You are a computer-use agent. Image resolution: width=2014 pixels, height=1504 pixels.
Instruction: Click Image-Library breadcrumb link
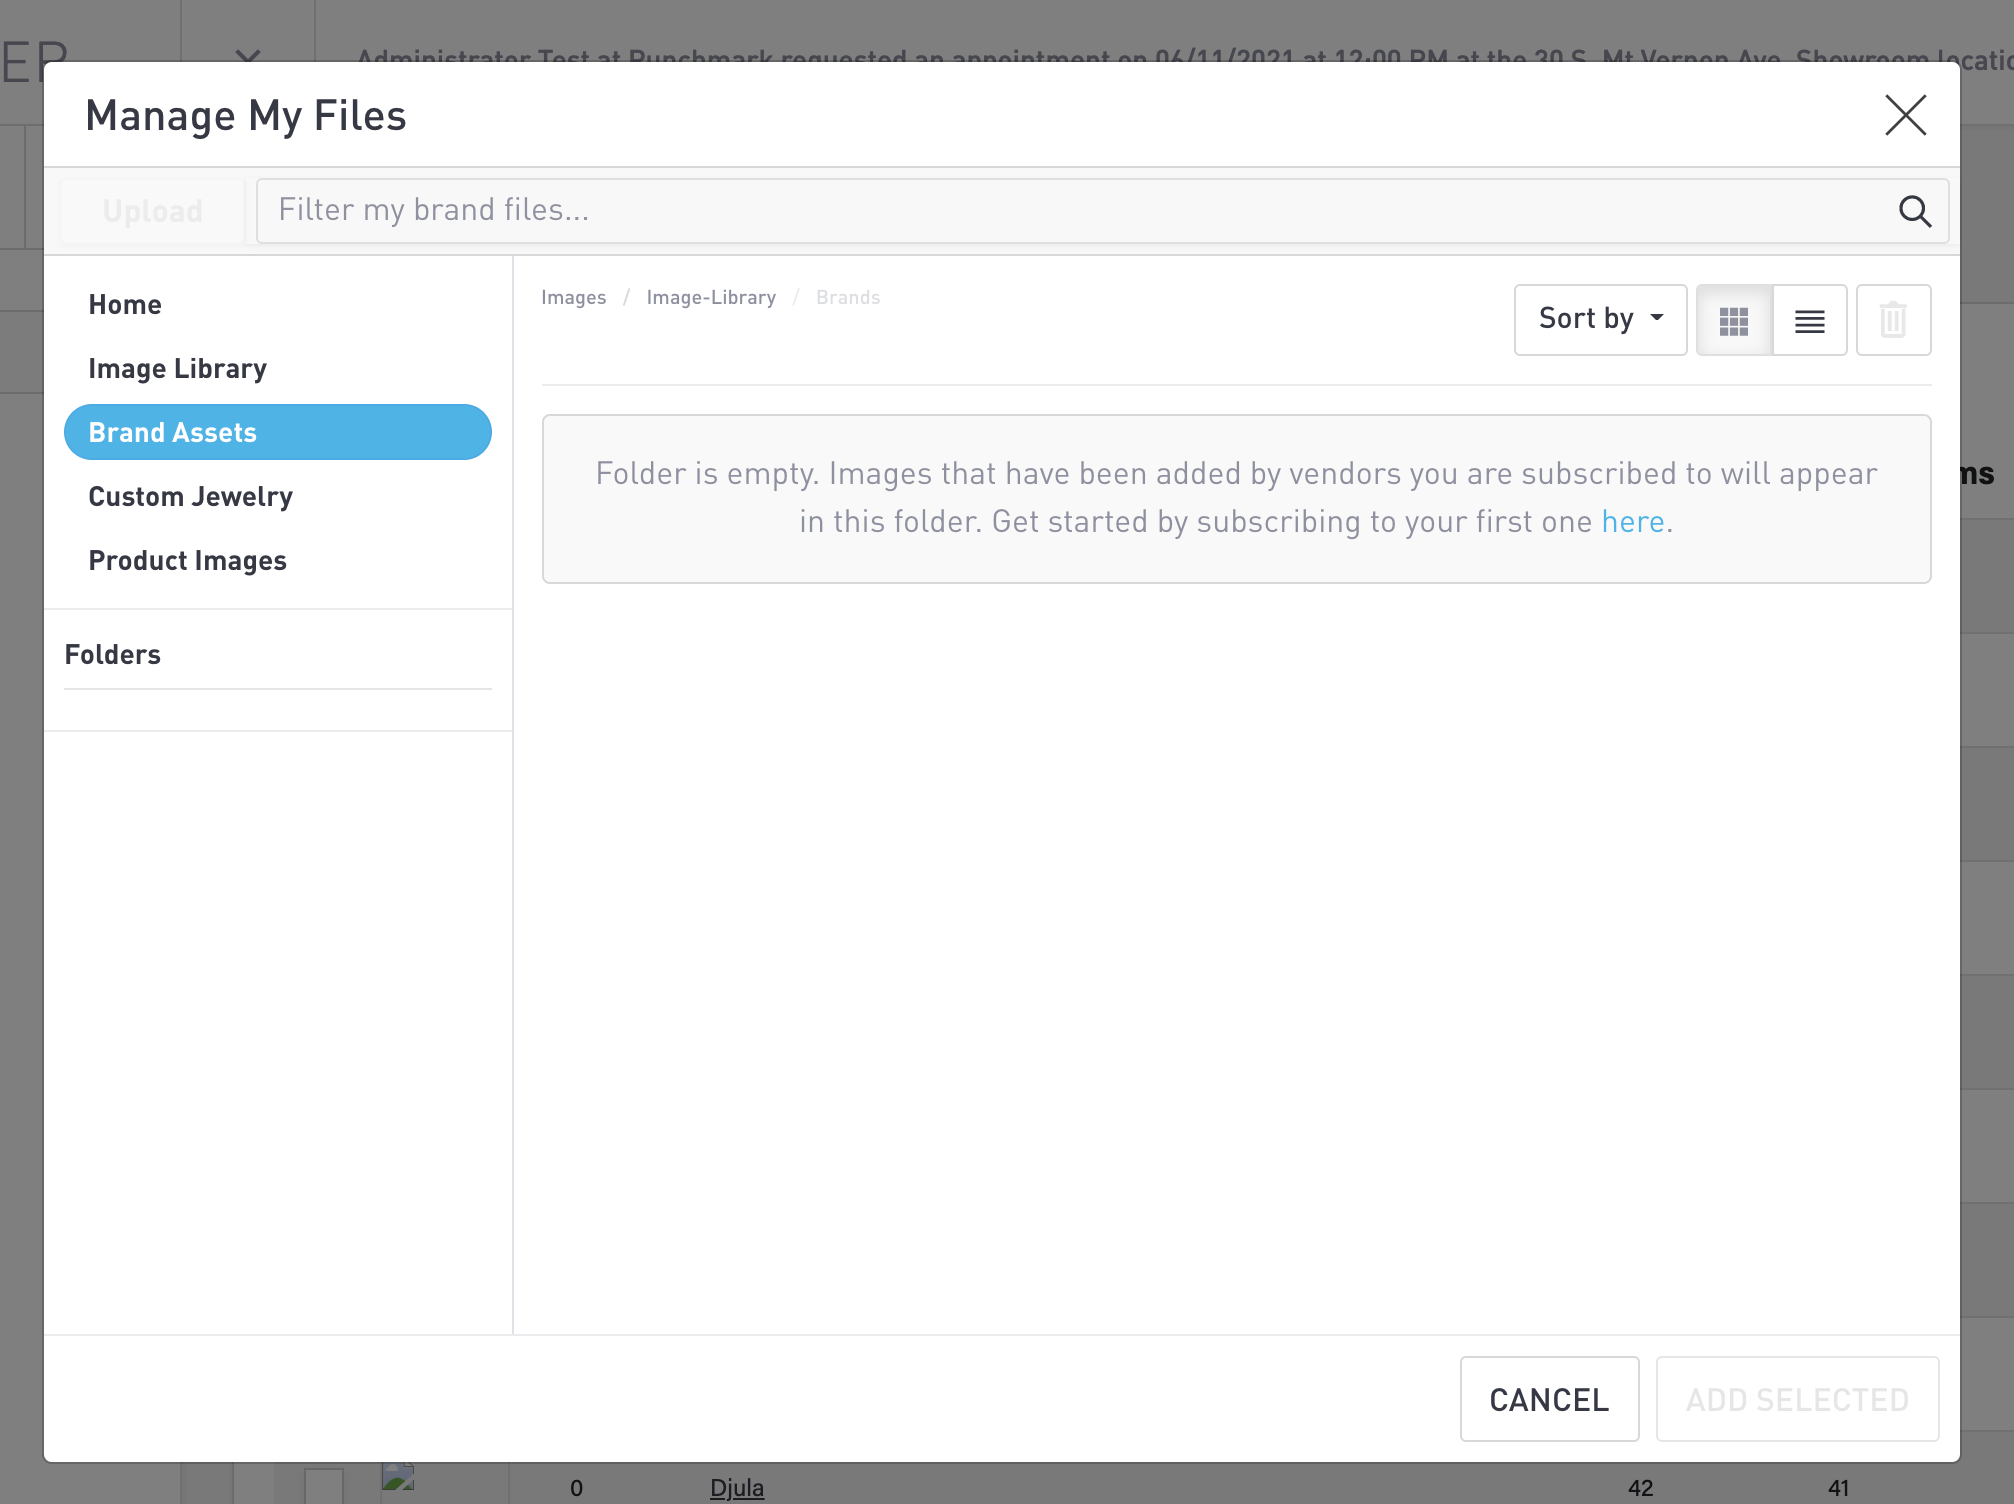coord(711,298)
